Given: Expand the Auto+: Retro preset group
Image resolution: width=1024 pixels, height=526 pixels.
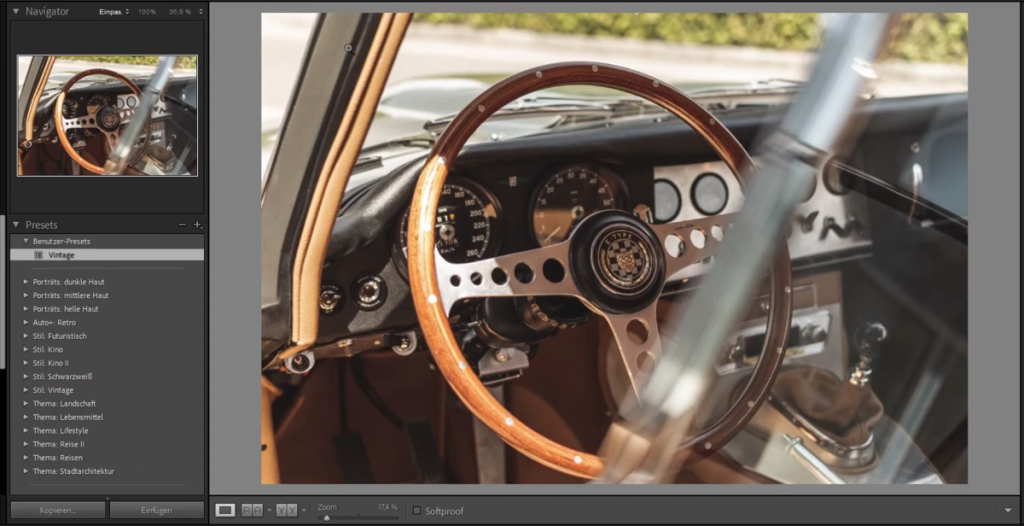Looking at the screenshot, I should [26, 322].
